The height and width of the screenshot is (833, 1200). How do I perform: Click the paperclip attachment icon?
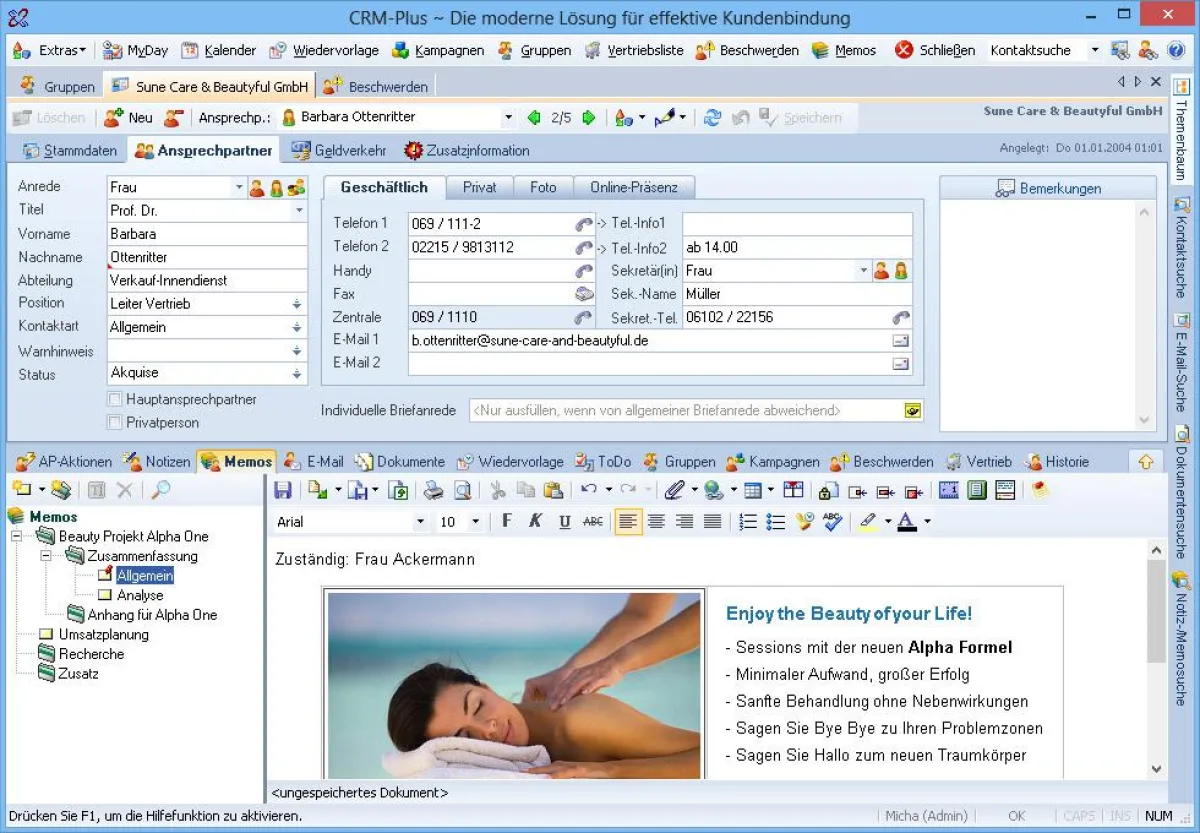[676, 490]
